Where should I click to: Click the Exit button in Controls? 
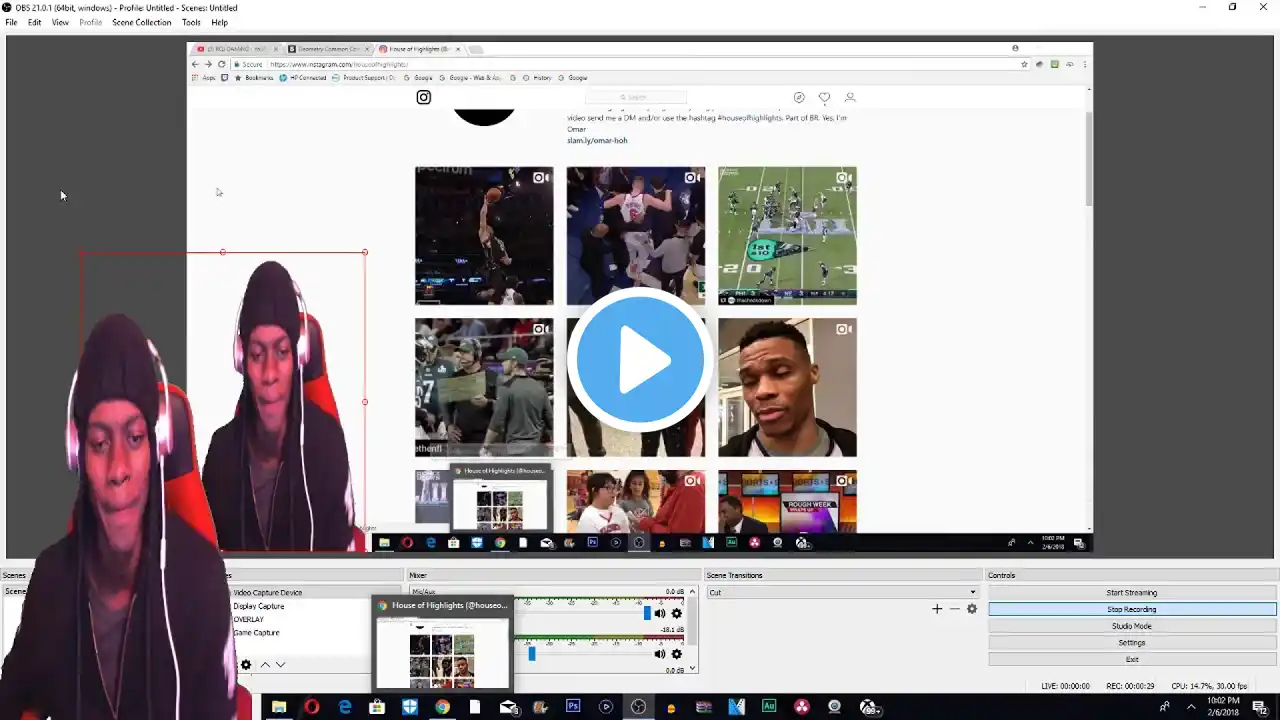click(x=1132, y=659)
